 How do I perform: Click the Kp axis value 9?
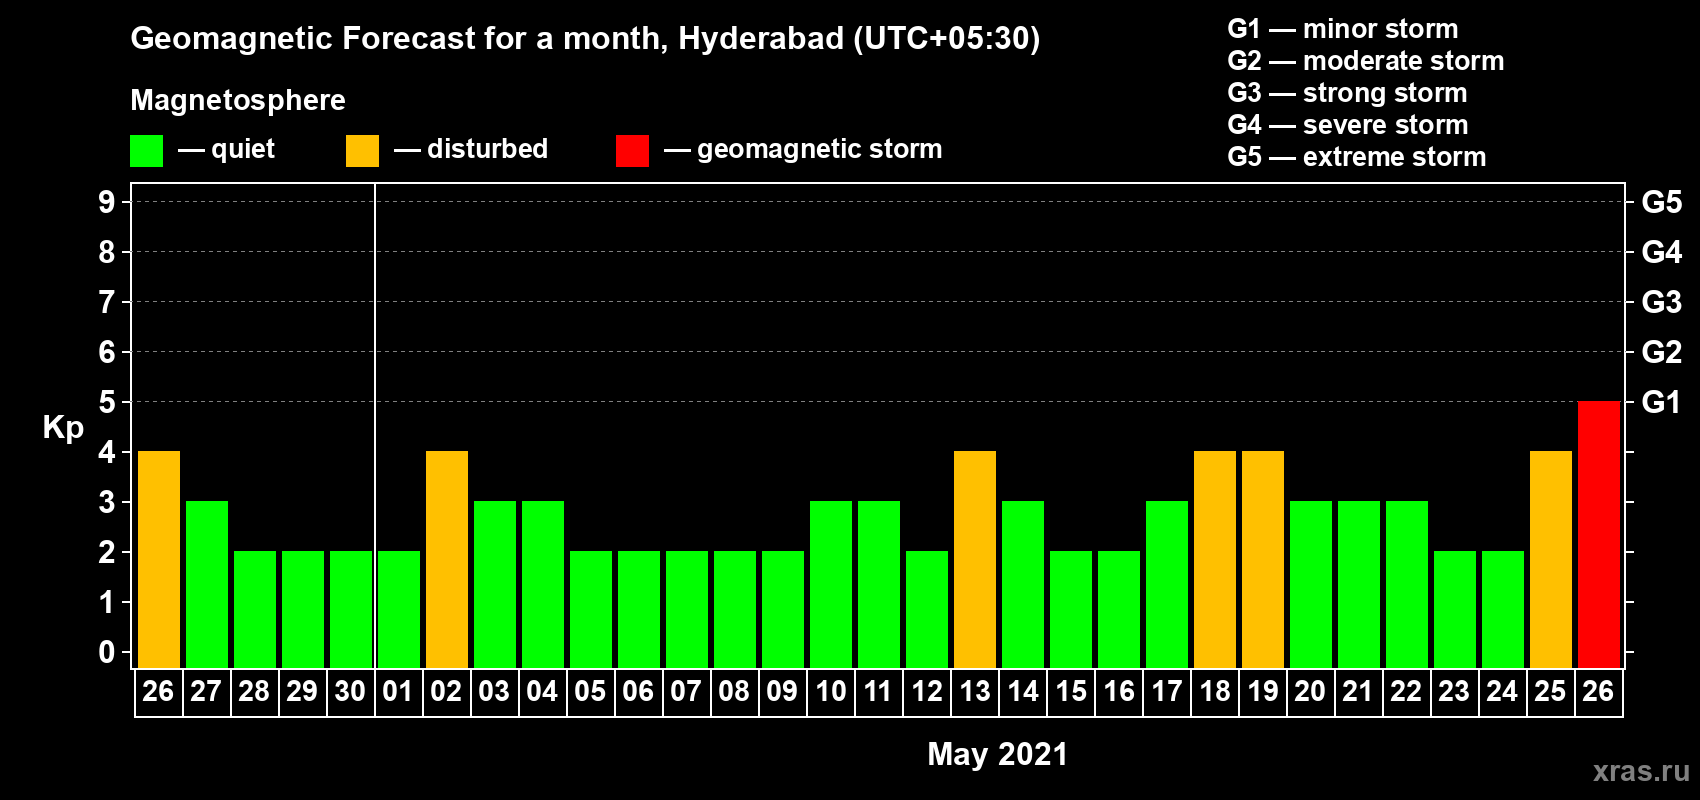pyautogui.click(x=107, y=202)
